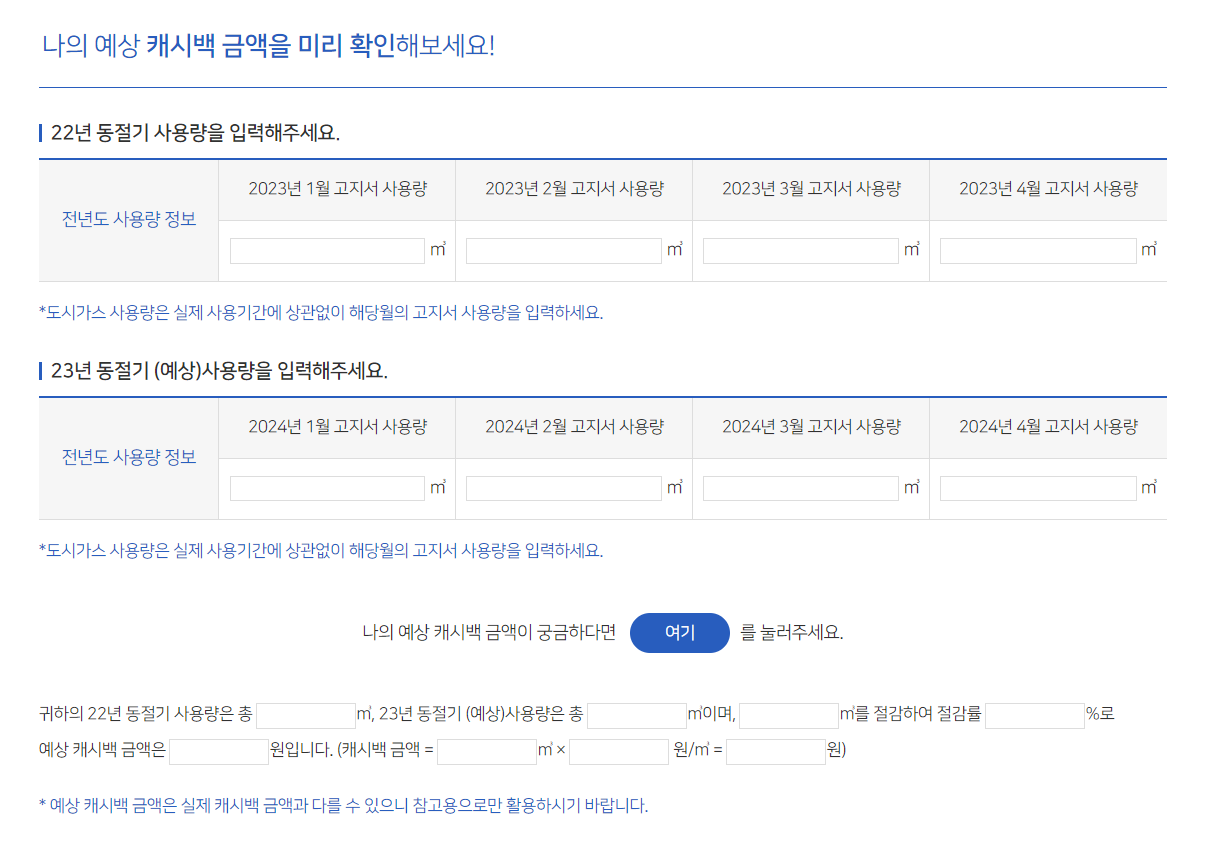Click the 22년 동절기 total usage field
The width and height of the screenshot is (1207, 858).
pyautogui.click(x=305, y=716)
